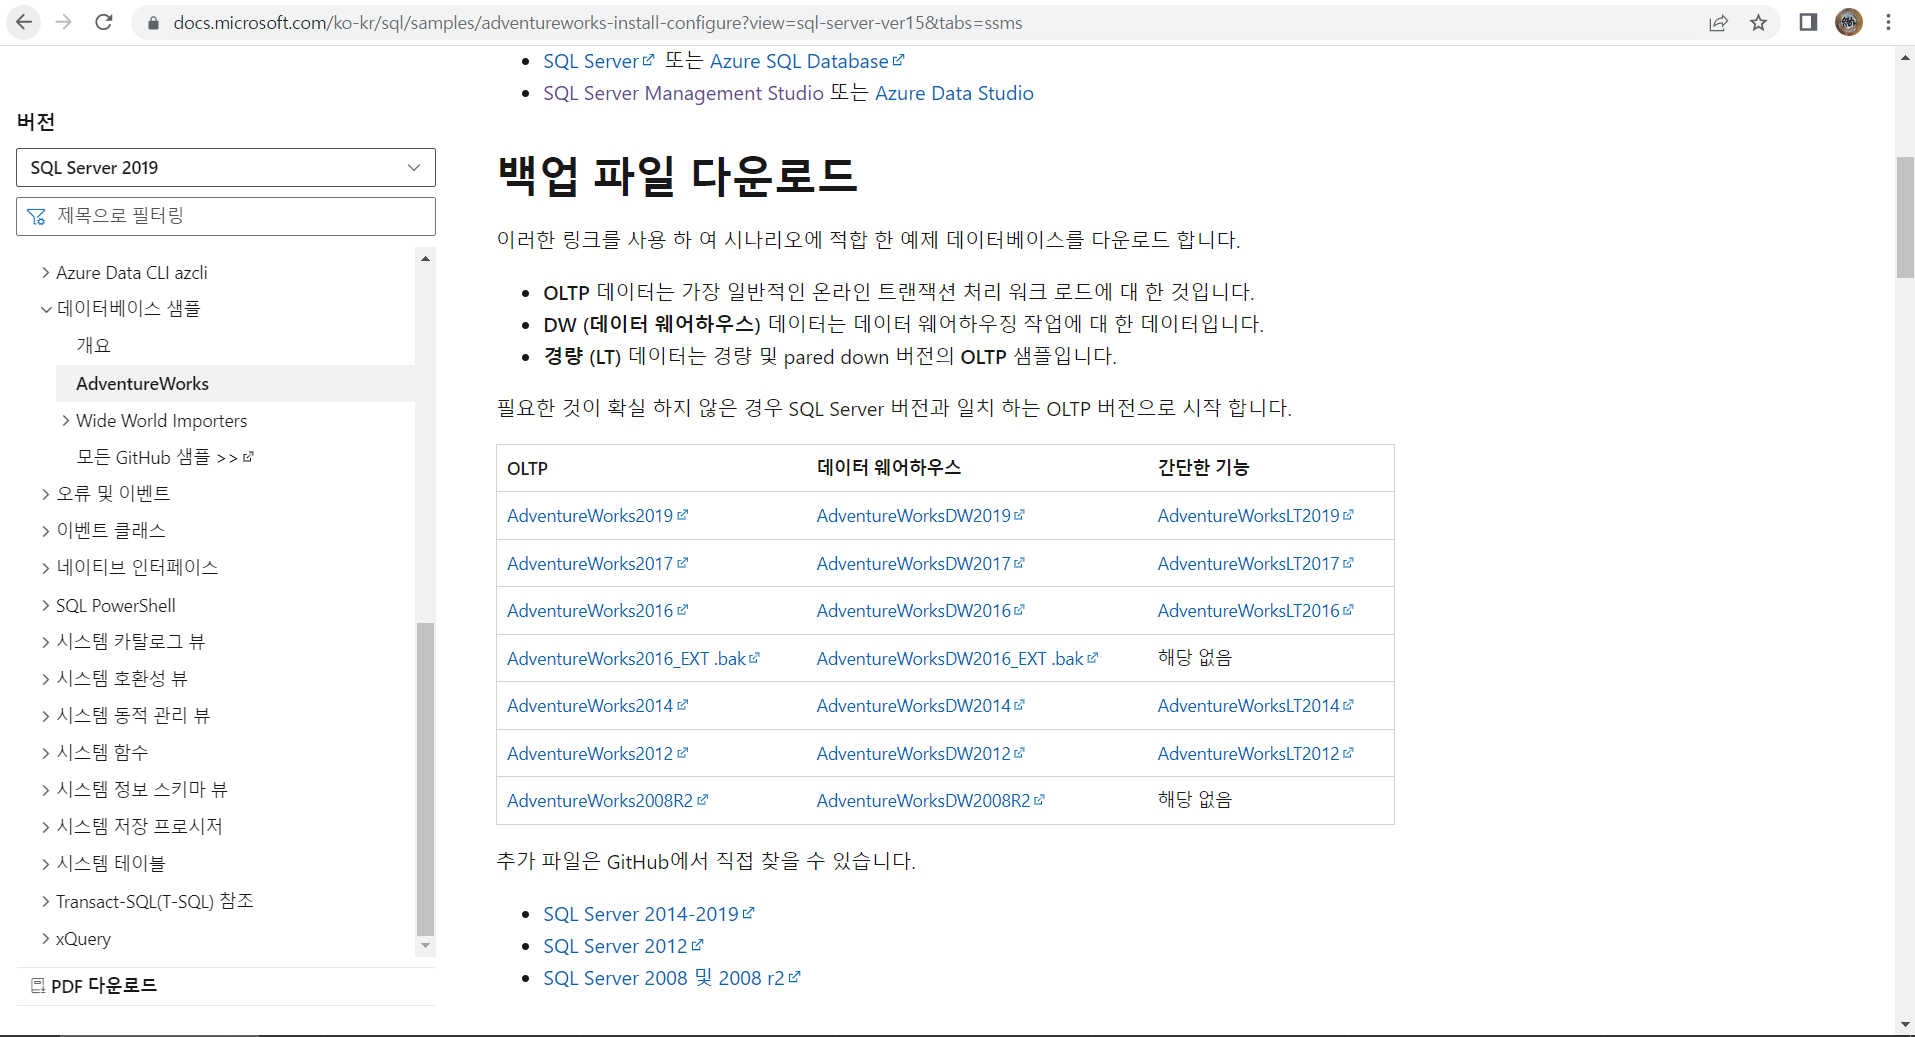
Task: Open the SQL Server link
Action: tap(598, 61)
